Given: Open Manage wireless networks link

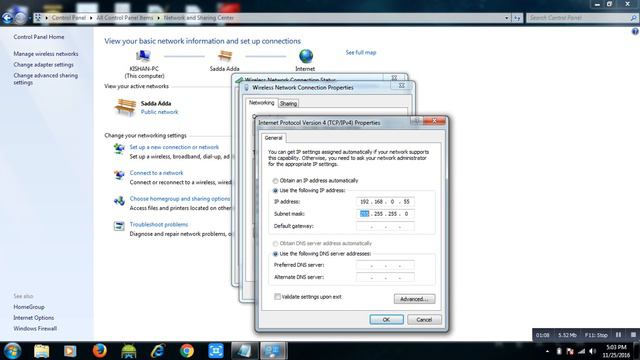Looking at the screenshot, I should (x=46, y=54).
